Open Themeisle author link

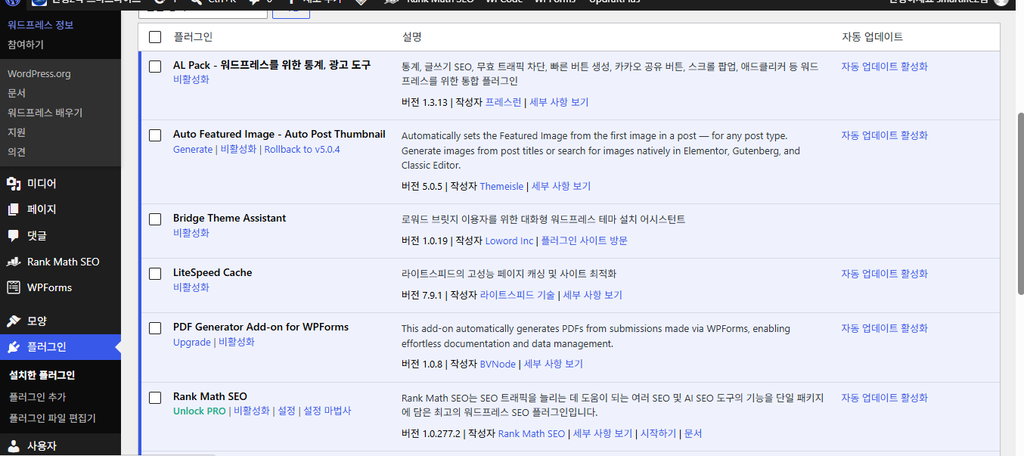point(502,186)
